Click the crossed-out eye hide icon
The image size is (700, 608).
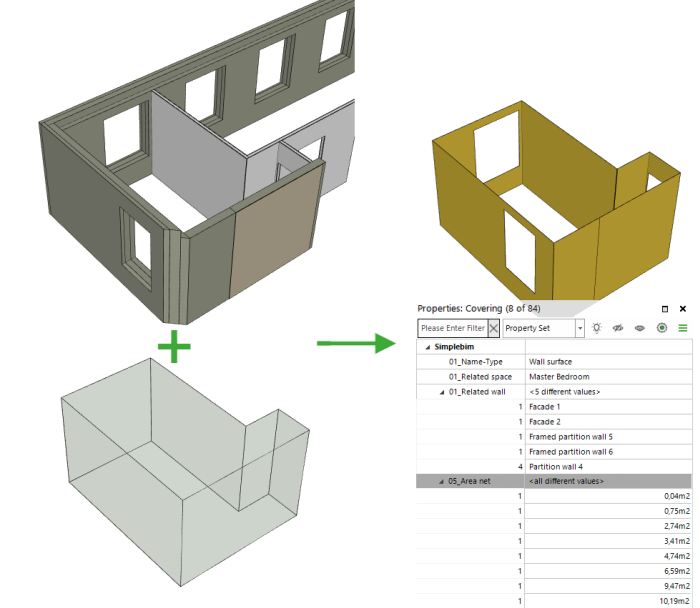pyautogui.click(x=618, y=328)
